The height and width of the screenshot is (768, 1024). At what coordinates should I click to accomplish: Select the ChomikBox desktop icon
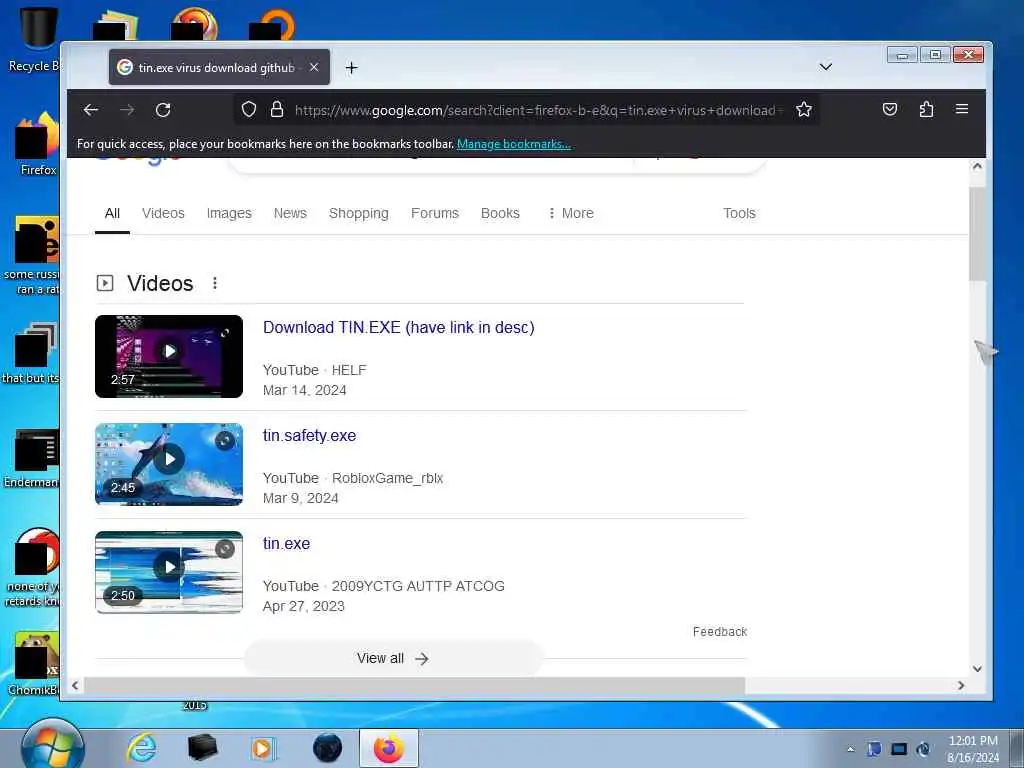click(x=35, y=664)
